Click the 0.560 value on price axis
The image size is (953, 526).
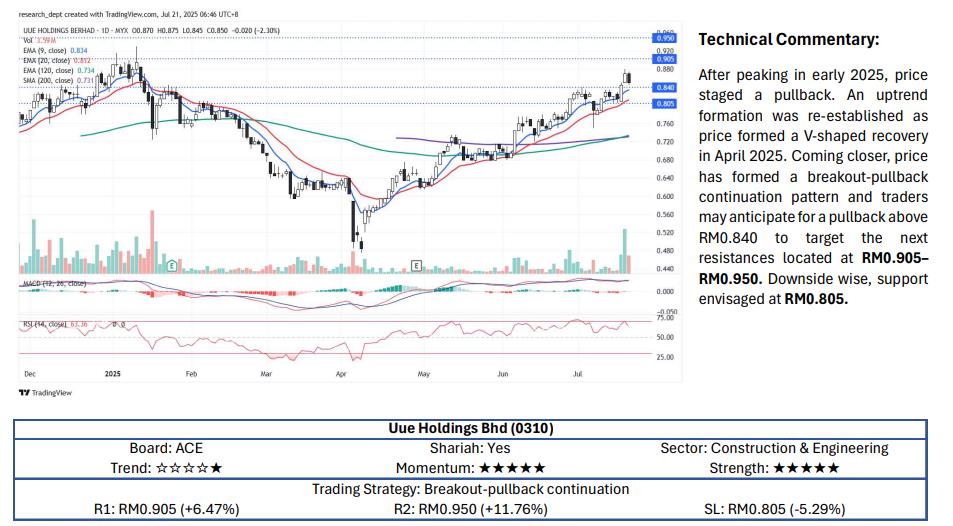(x=666, y=215)
